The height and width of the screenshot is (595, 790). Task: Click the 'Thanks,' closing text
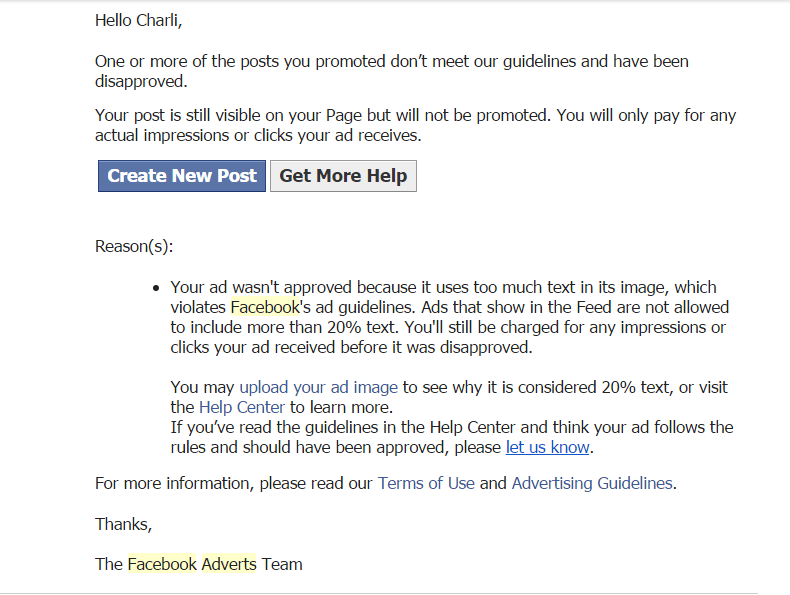click(x=123, y=524)
